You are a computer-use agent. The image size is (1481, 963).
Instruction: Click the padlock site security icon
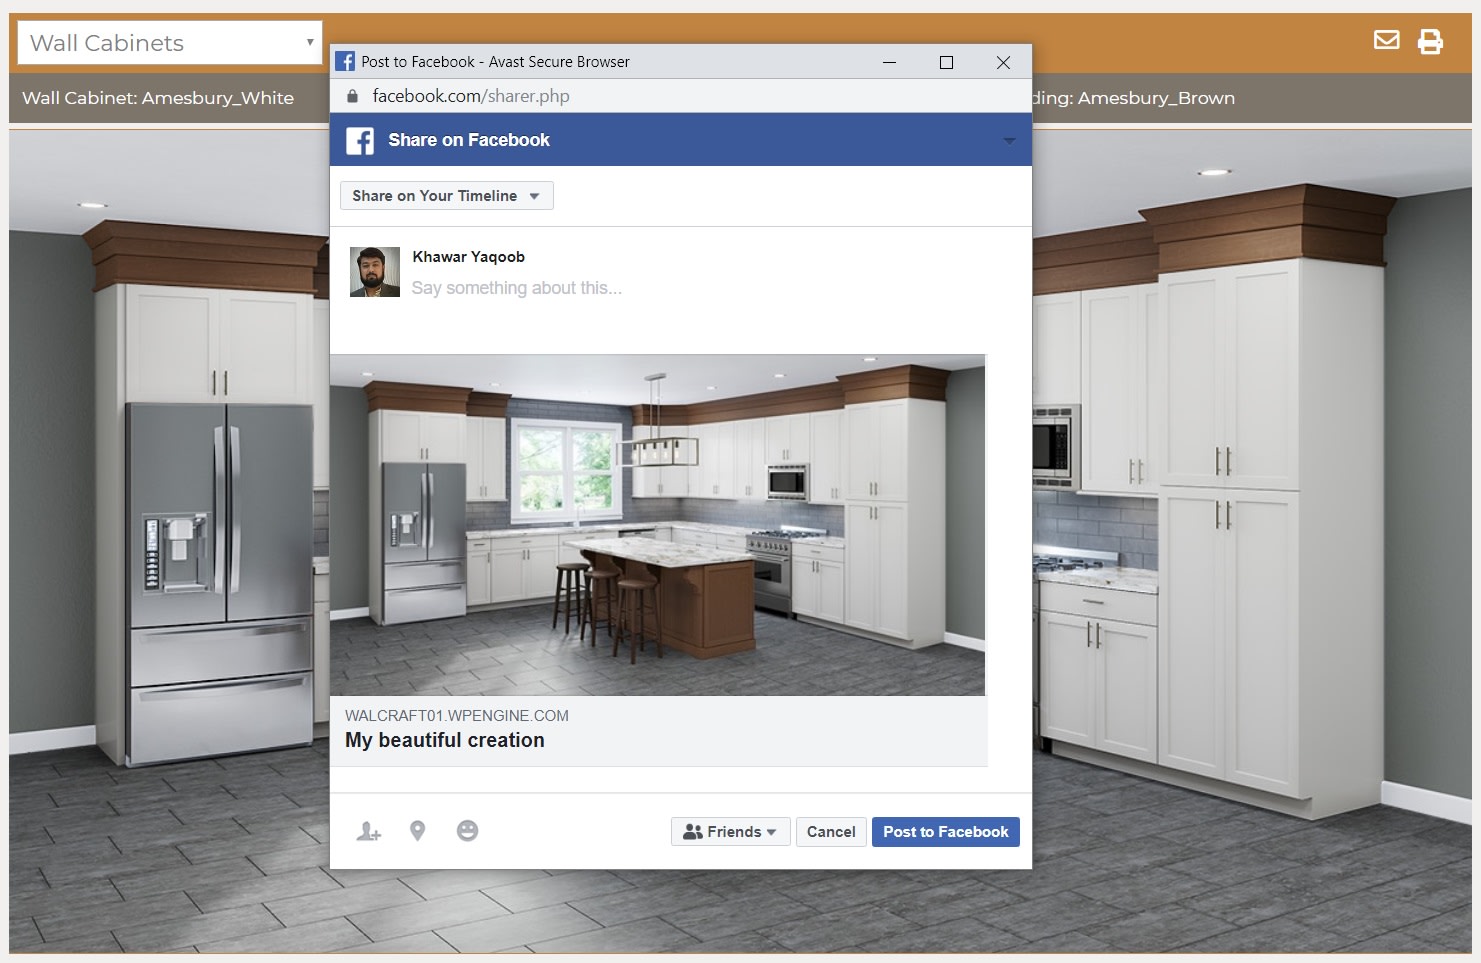coord(352,96)
